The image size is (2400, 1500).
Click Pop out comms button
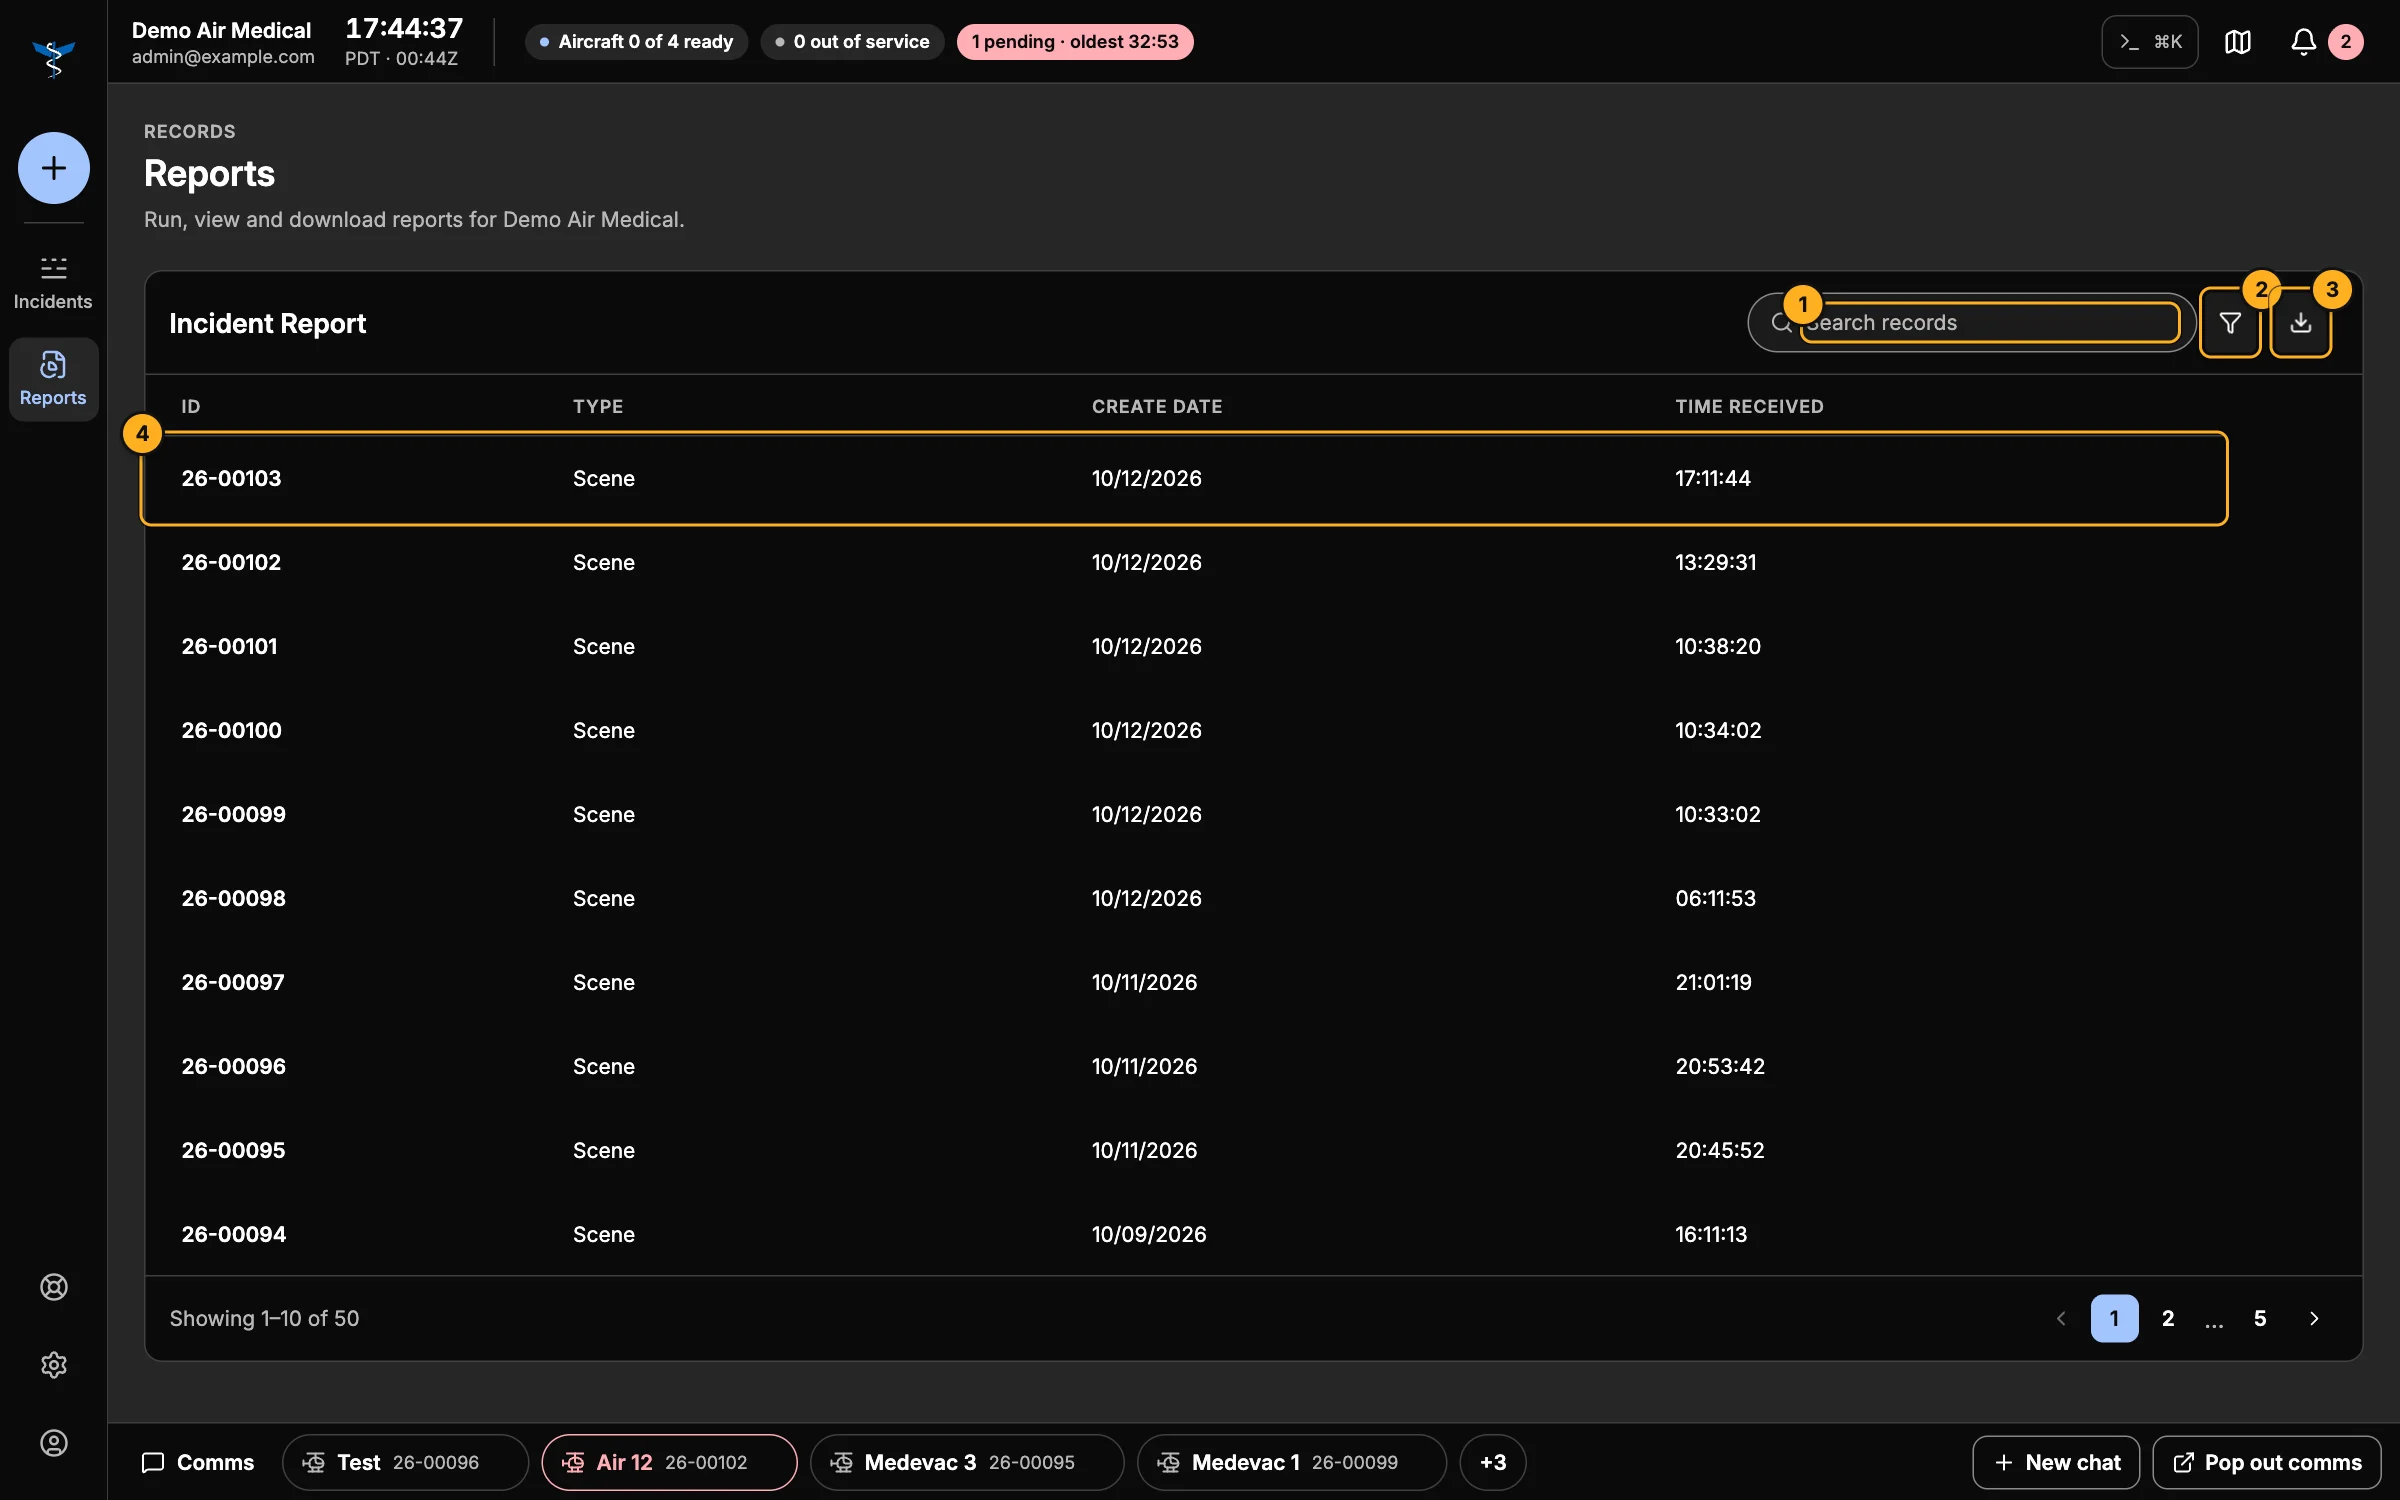point(2267,1463)
